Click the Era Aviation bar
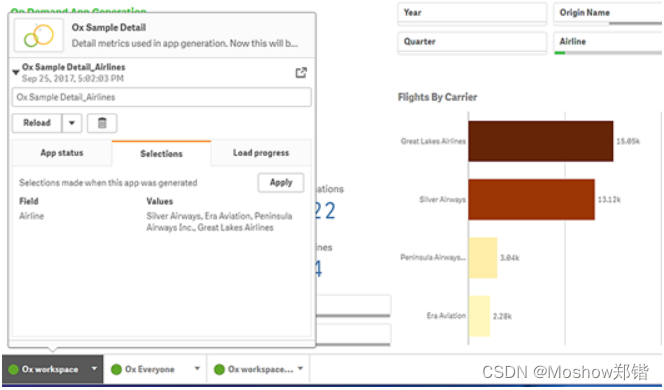664x390 pixels. [479, 316]
